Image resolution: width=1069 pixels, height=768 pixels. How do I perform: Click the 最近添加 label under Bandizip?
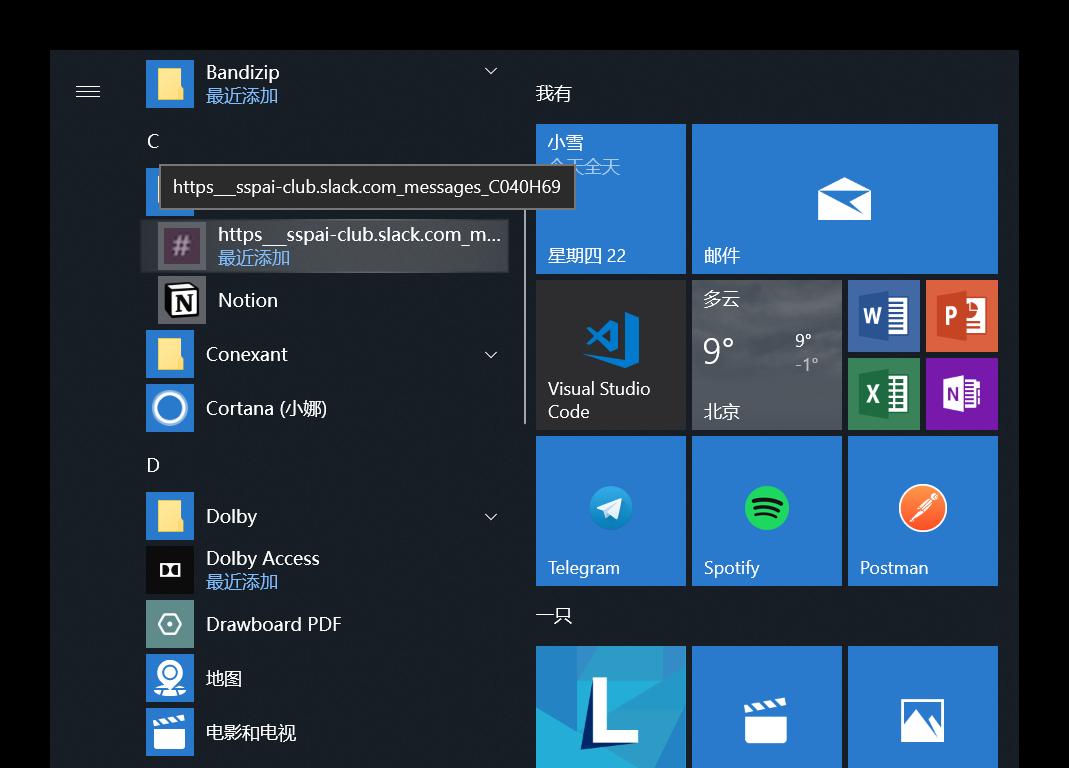[x=242, y=96]
